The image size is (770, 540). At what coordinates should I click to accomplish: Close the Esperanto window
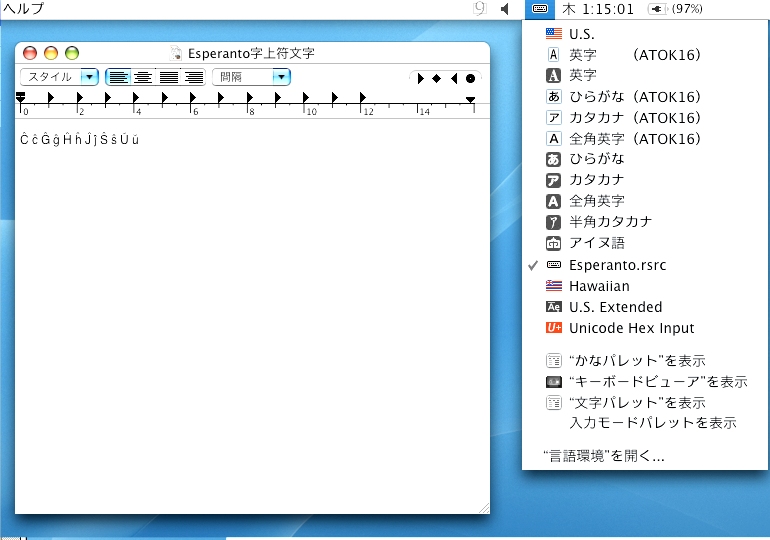coord(30,53)
